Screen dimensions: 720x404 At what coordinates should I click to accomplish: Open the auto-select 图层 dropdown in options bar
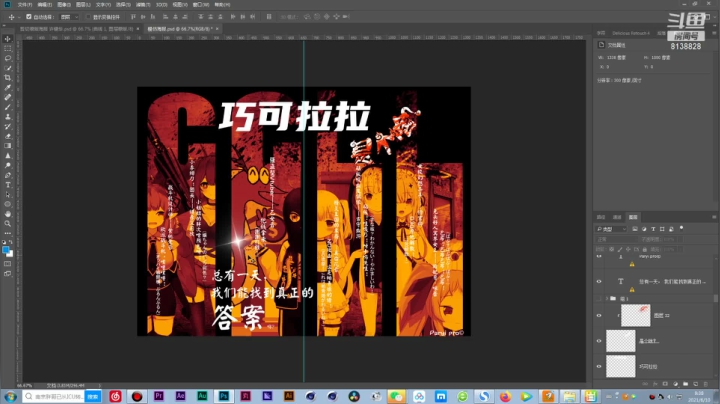(69, 17)
